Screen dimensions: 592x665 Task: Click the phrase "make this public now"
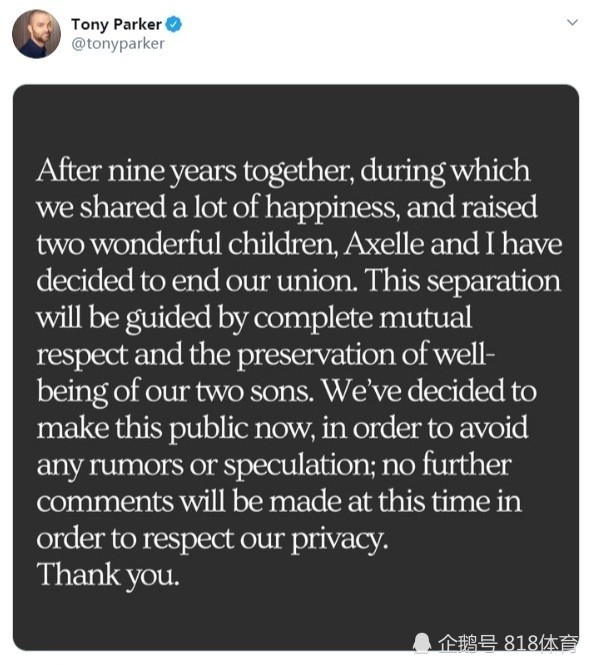click(x=176, y=428)
